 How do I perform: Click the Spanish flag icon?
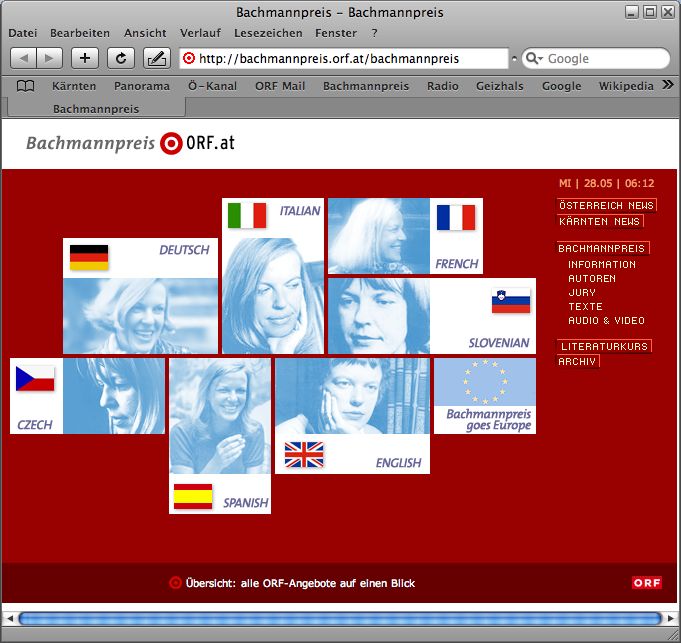point(193,496)
